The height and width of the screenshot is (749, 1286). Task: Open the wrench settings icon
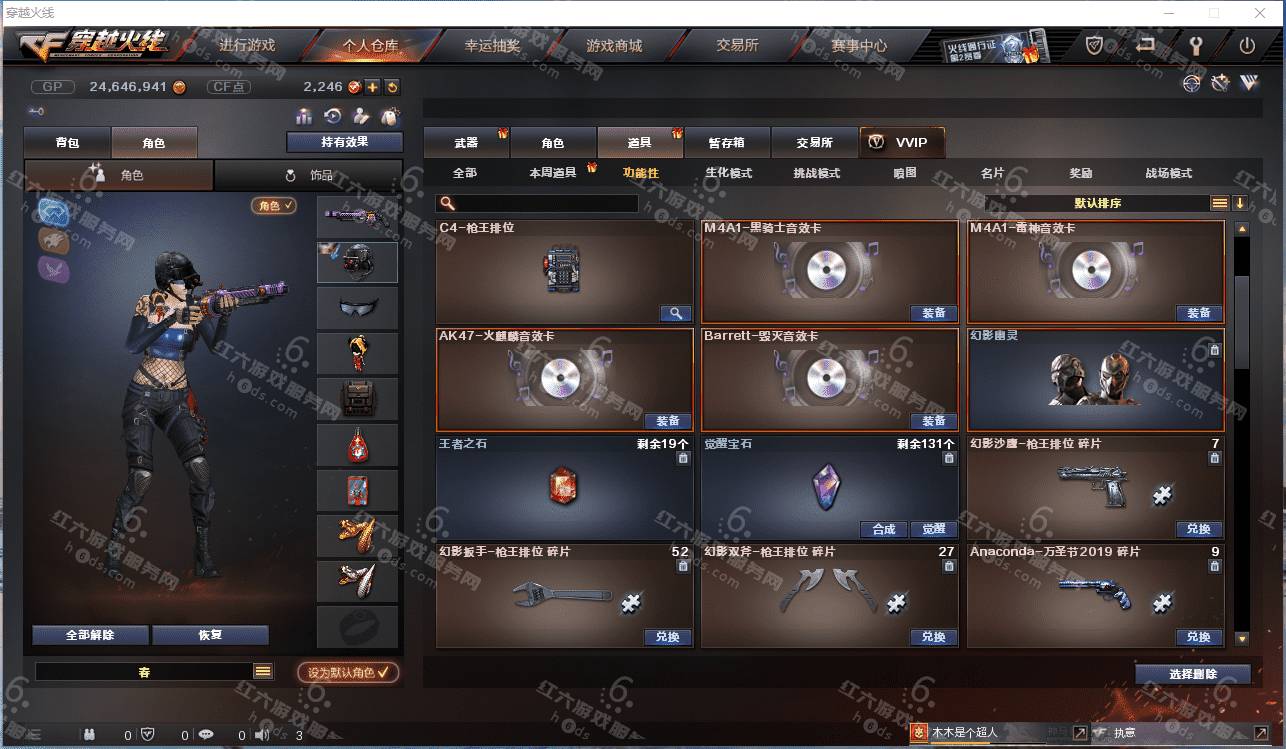1195,45
